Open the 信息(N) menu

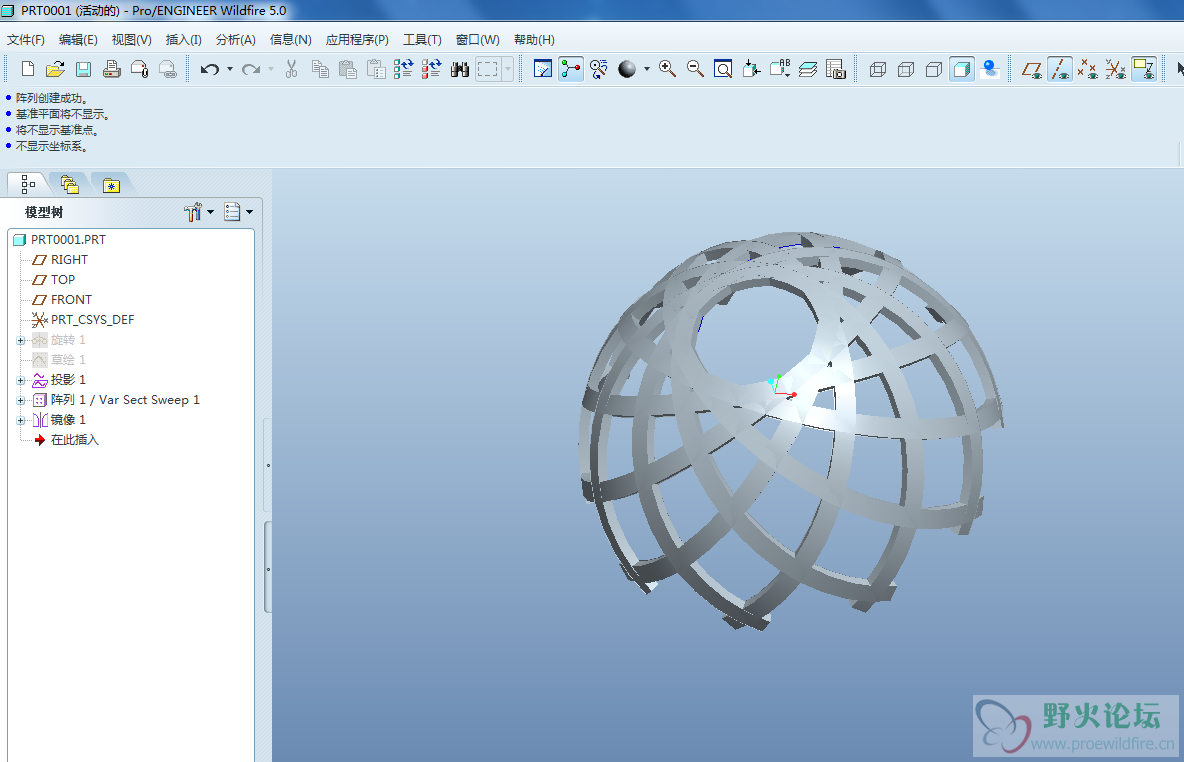tap(291, 40)
